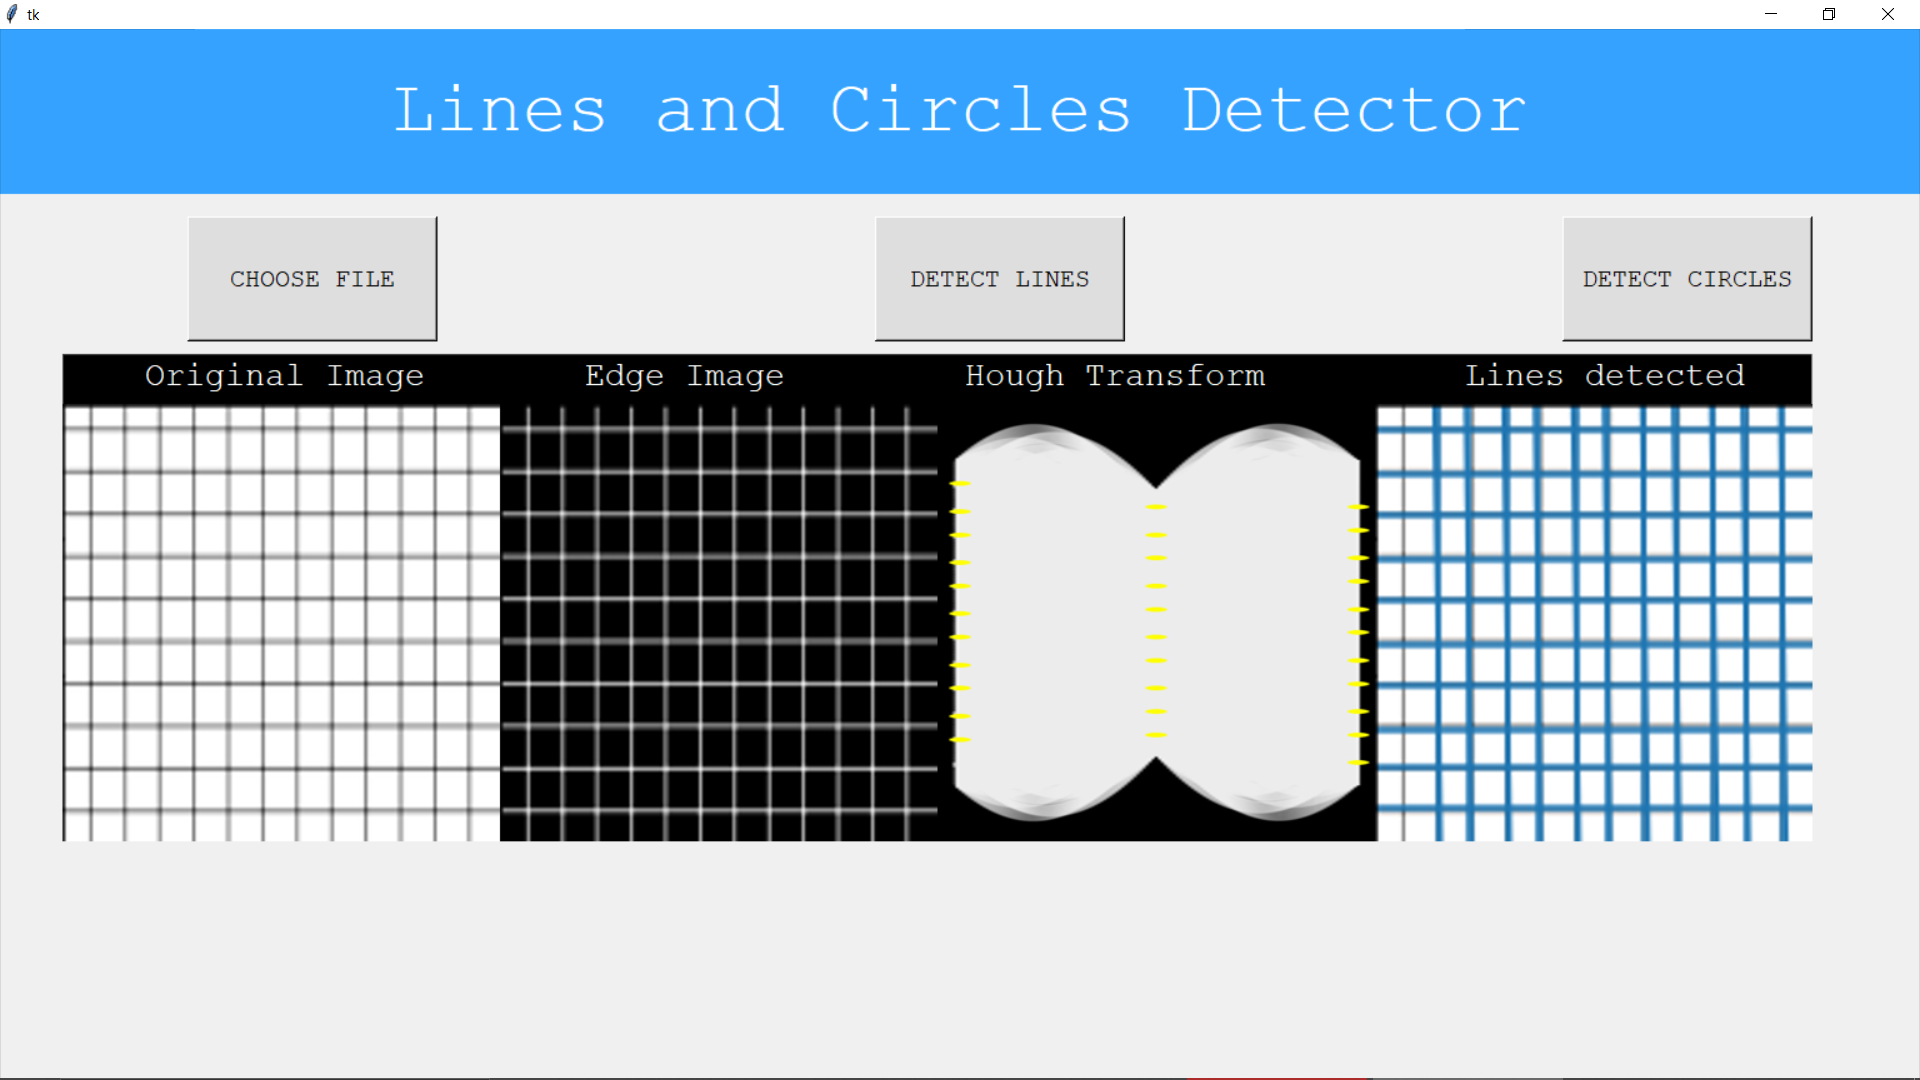The width and height of the screenshot is (1920, 1080).
Task: Click the Original Image header label
Action: 284,377
